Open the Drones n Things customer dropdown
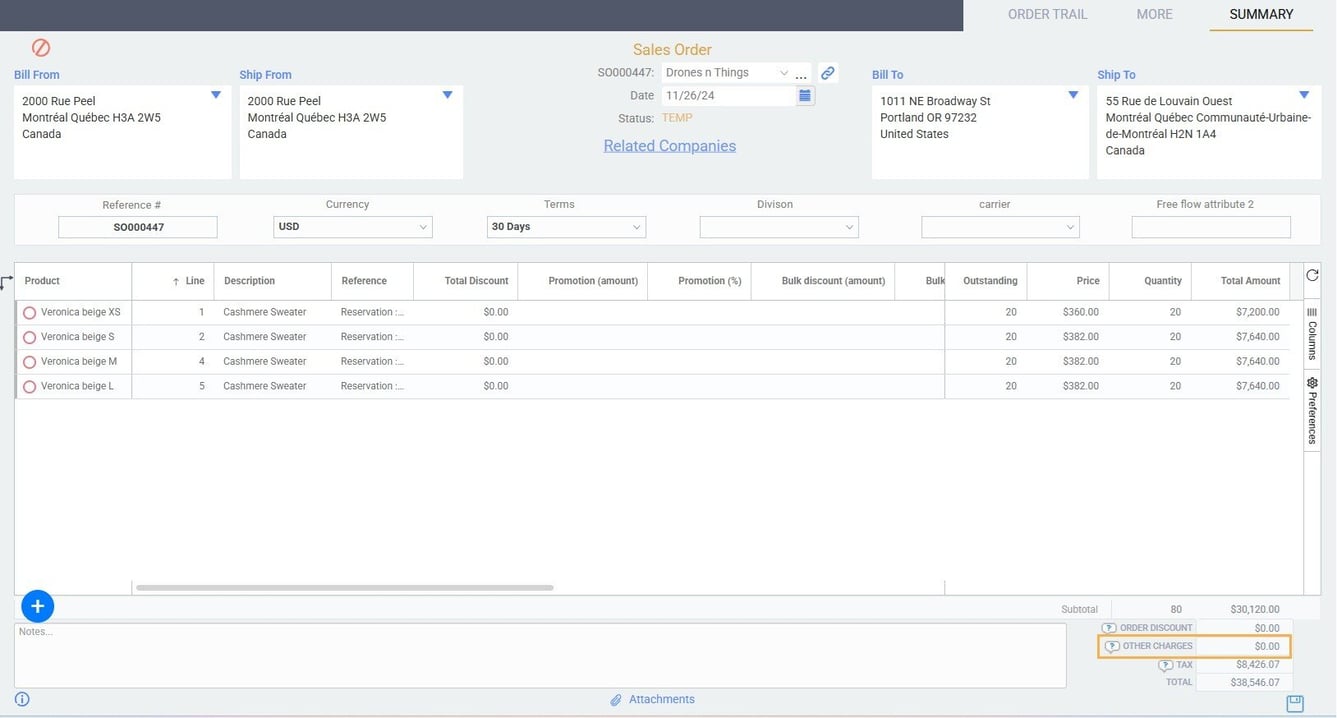This screenshot has height=718, width=1337. pyautogui.click(x=783, y=73)
